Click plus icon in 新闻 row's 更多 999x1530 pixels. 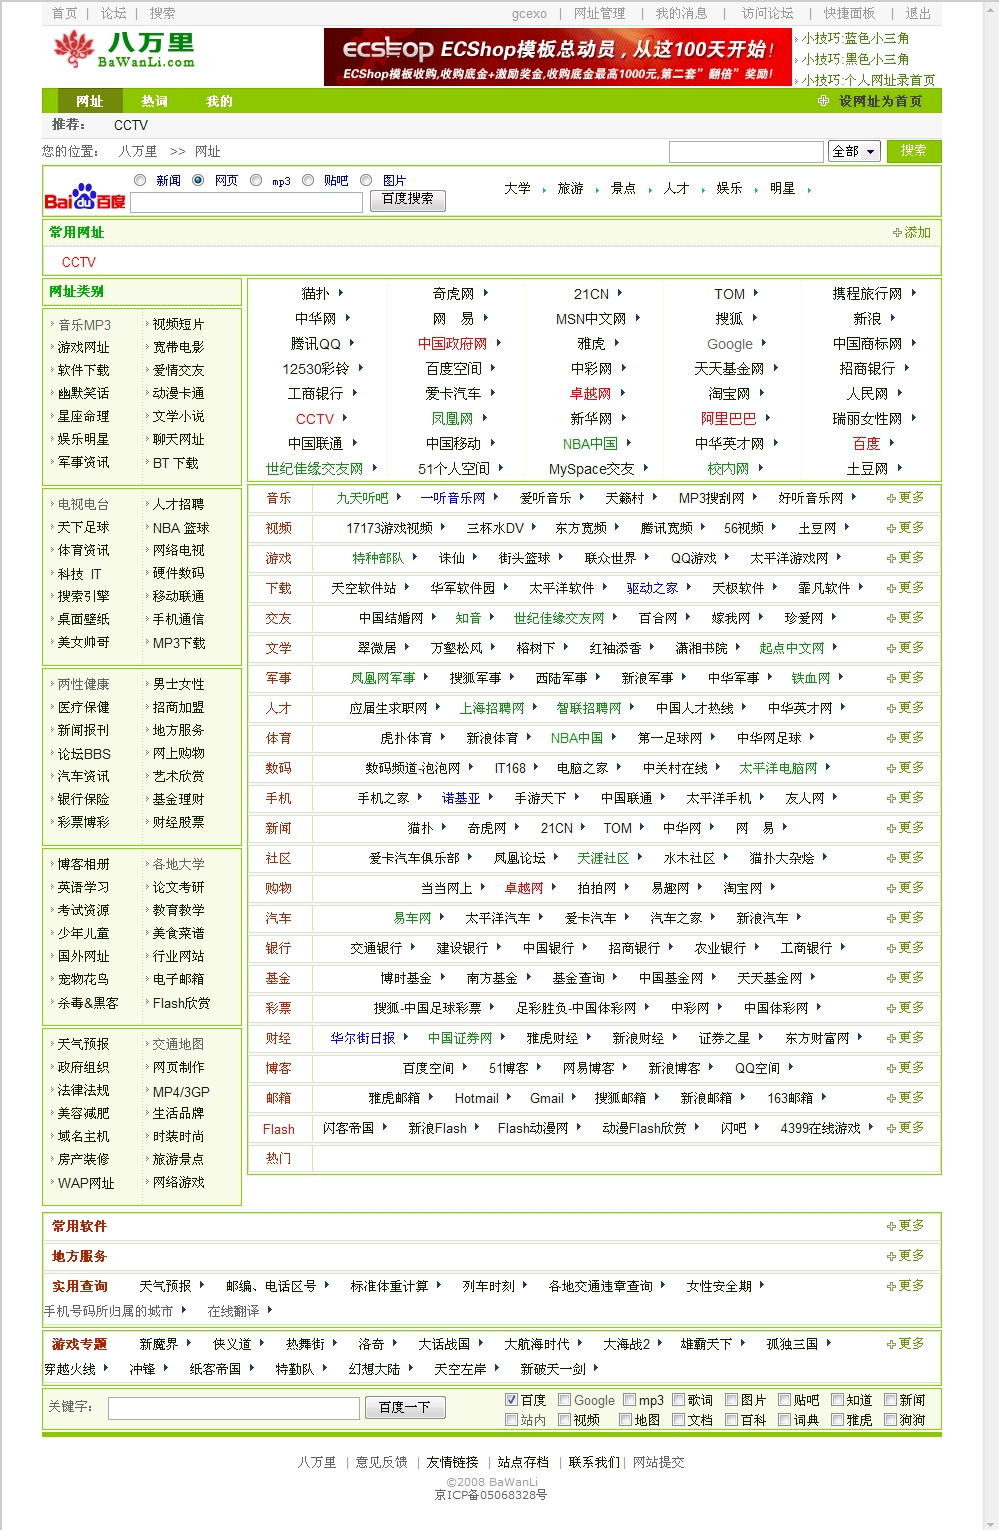point(891,828)
